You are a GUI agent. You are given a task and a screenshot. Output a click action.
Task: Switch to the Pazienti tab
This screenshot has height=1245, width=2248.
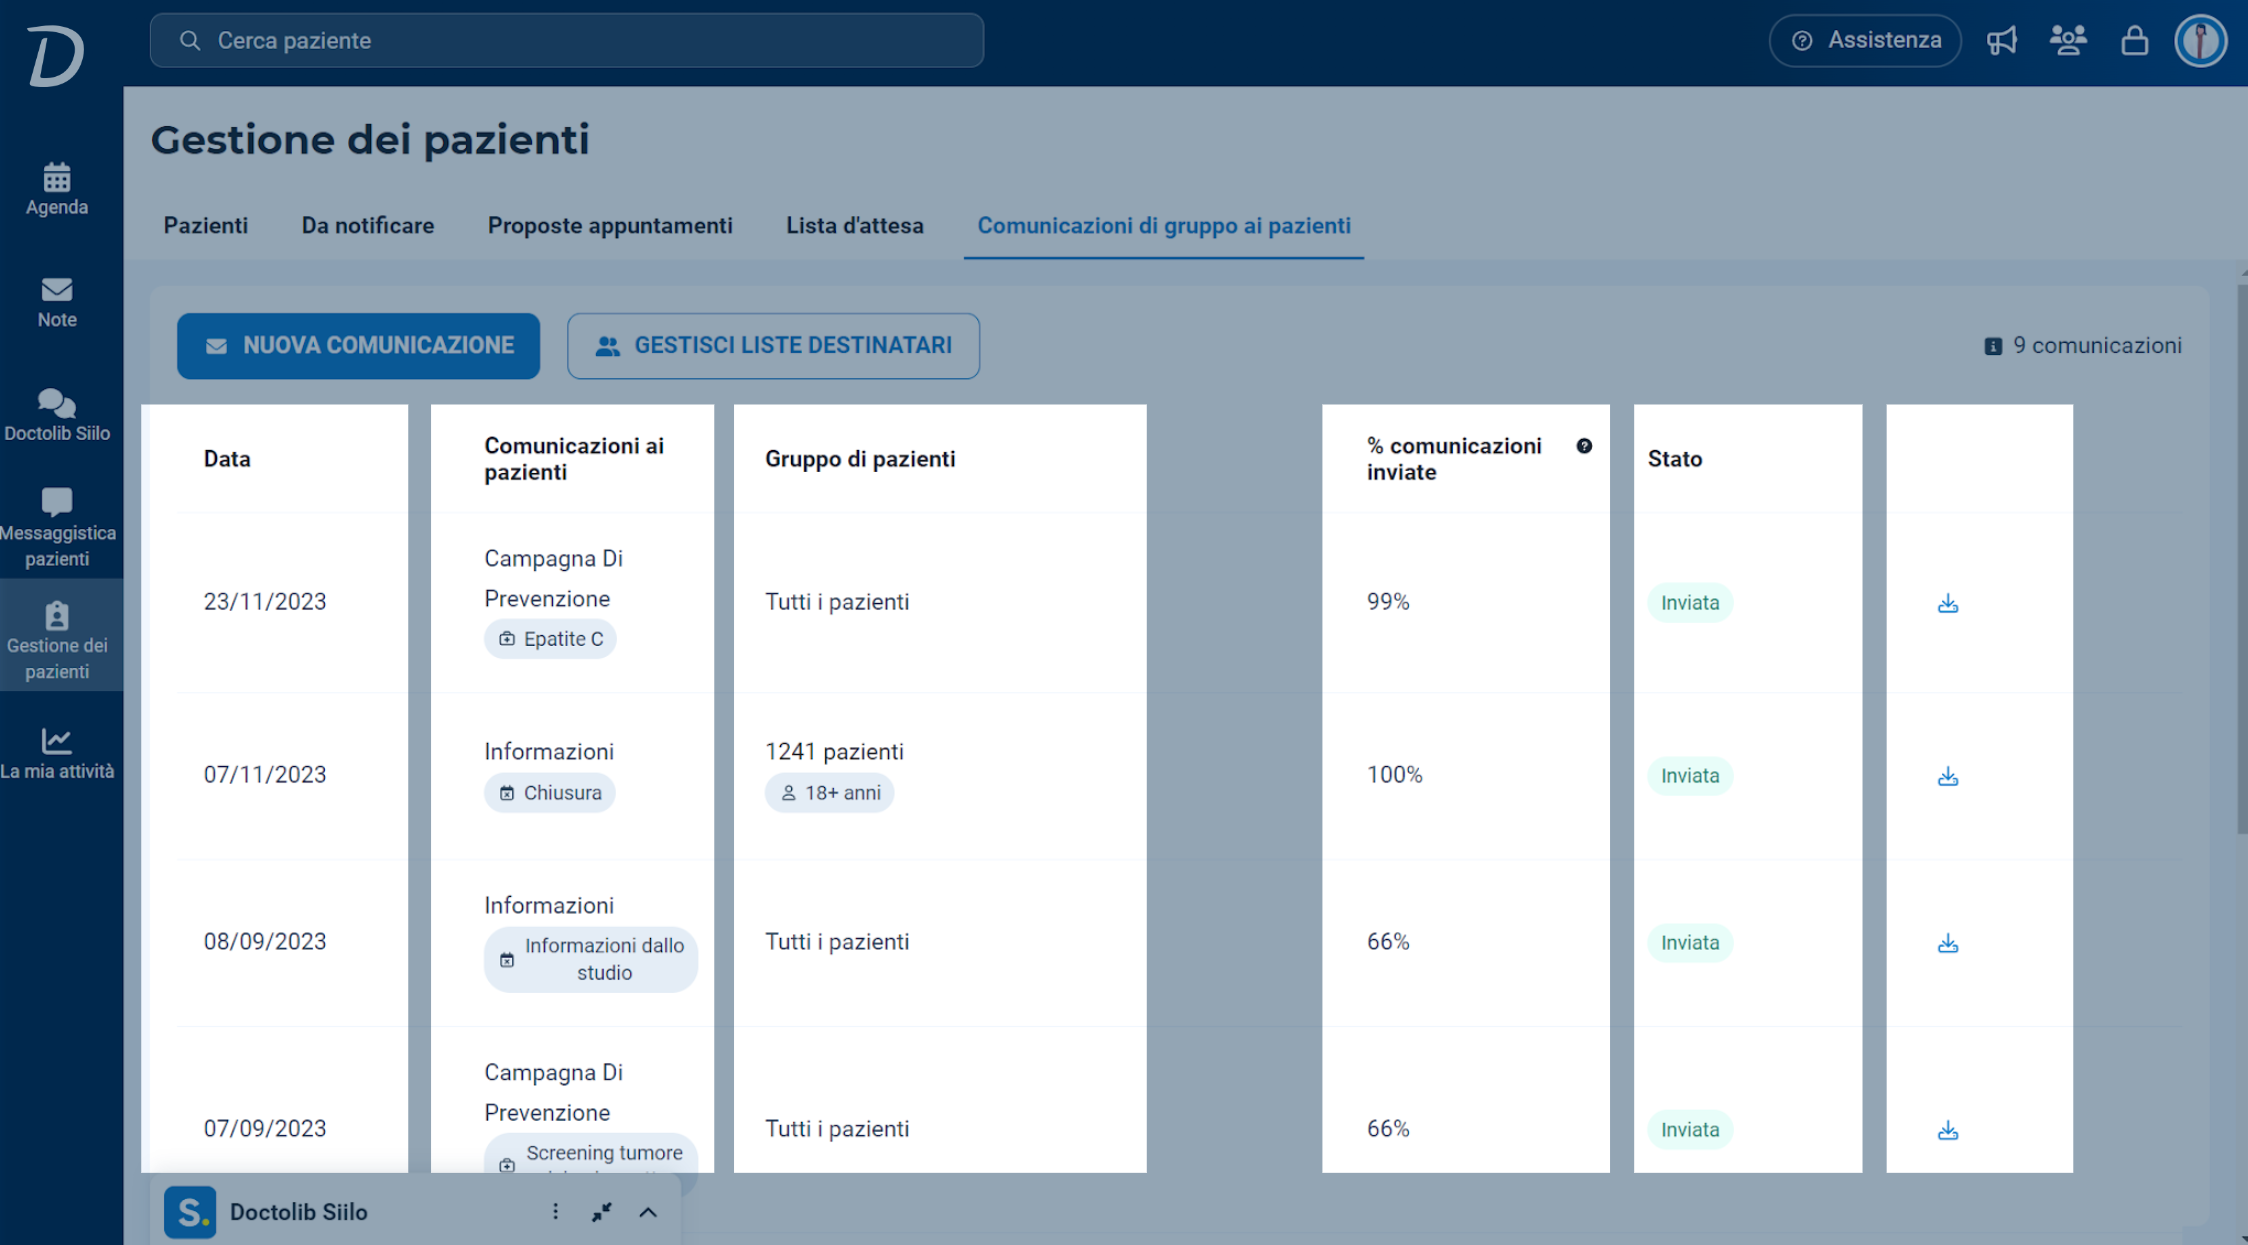(x=206, y=226)
